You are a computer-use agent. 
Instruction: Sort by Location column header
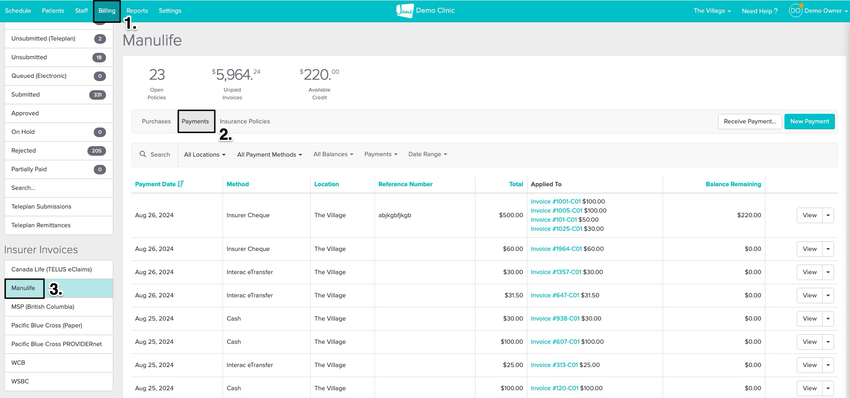[x=326, y=184]
